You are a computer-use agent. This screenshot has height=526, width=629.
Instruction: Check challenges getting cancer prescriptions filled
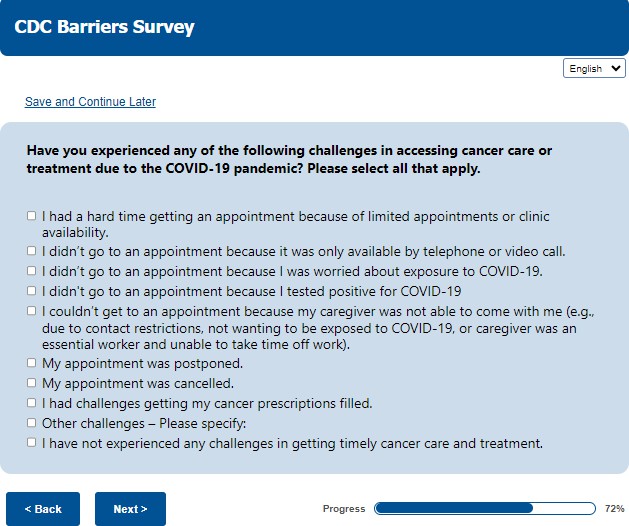point(32,403)
